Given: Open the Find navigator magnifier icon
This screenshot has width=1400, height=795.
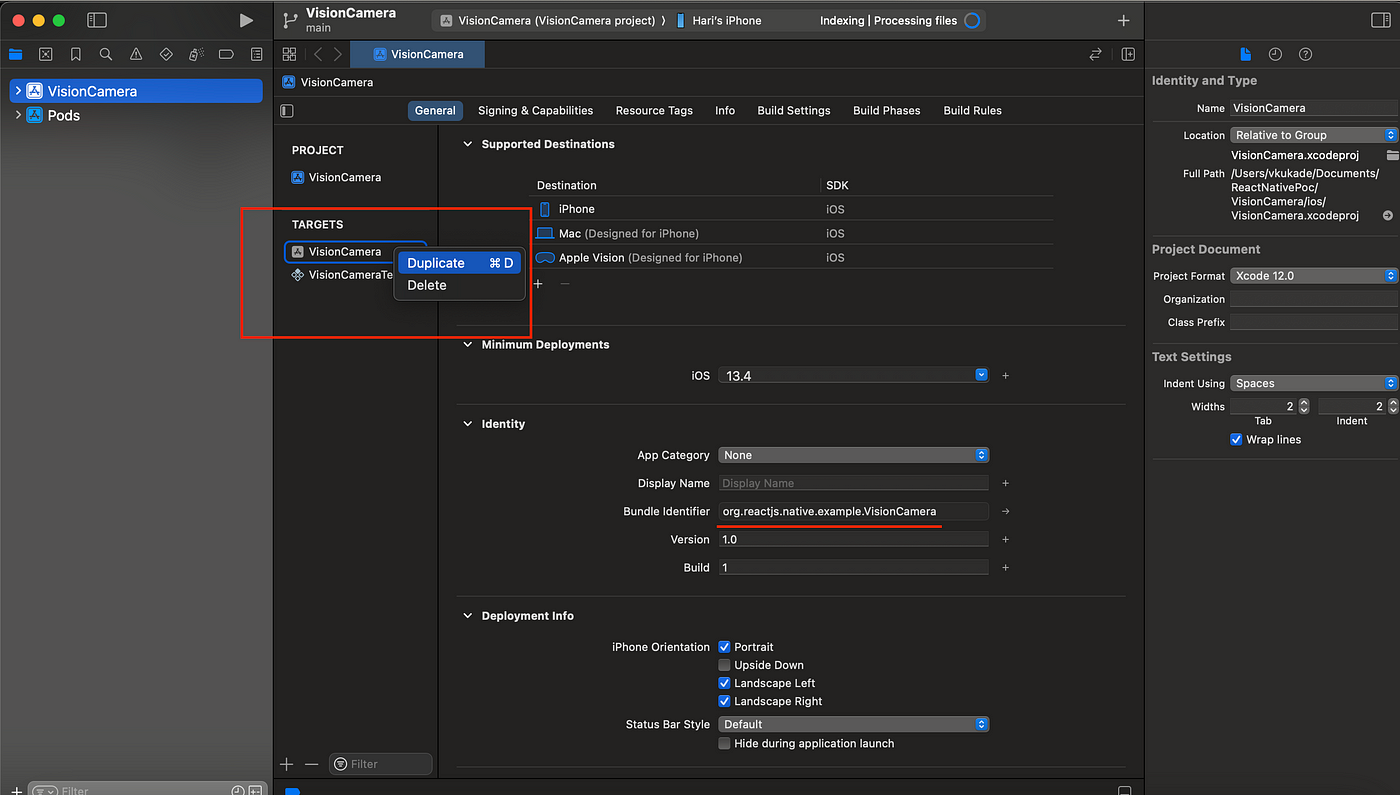Looking at the screenshot, I should pyautogui.click(x=106, y=54).
